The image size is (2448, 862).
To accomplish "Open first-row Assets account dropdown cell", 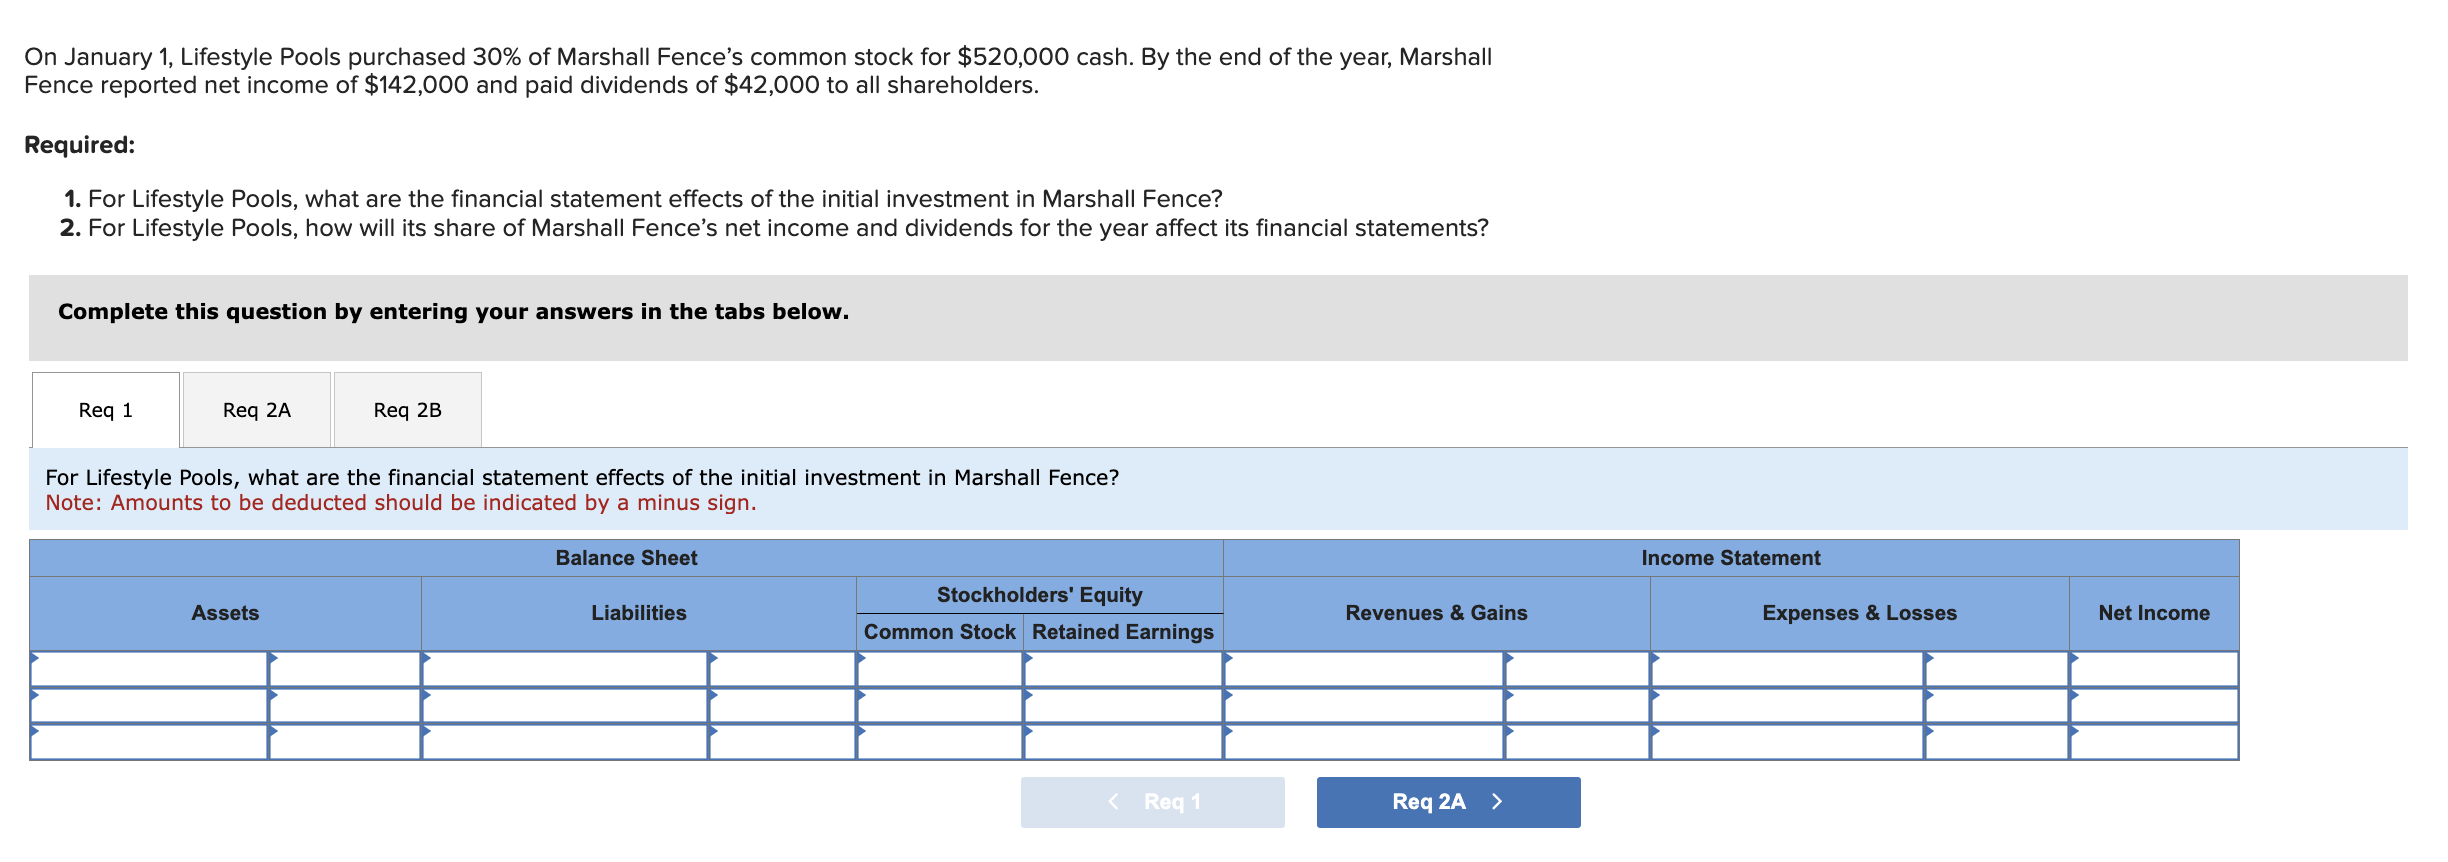I will click(149, 669).
